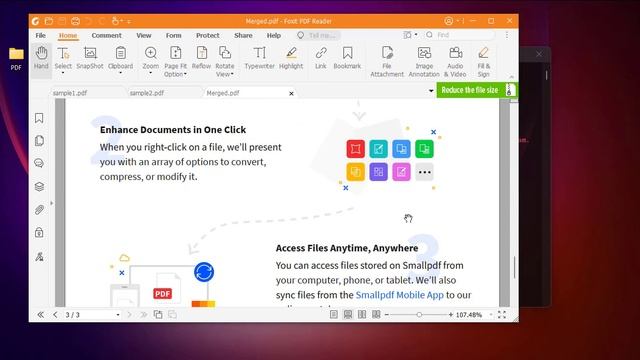The height and width of the screenshot is (360, 640).
Task: Select the Highlight tool
Action: [291, 58]
